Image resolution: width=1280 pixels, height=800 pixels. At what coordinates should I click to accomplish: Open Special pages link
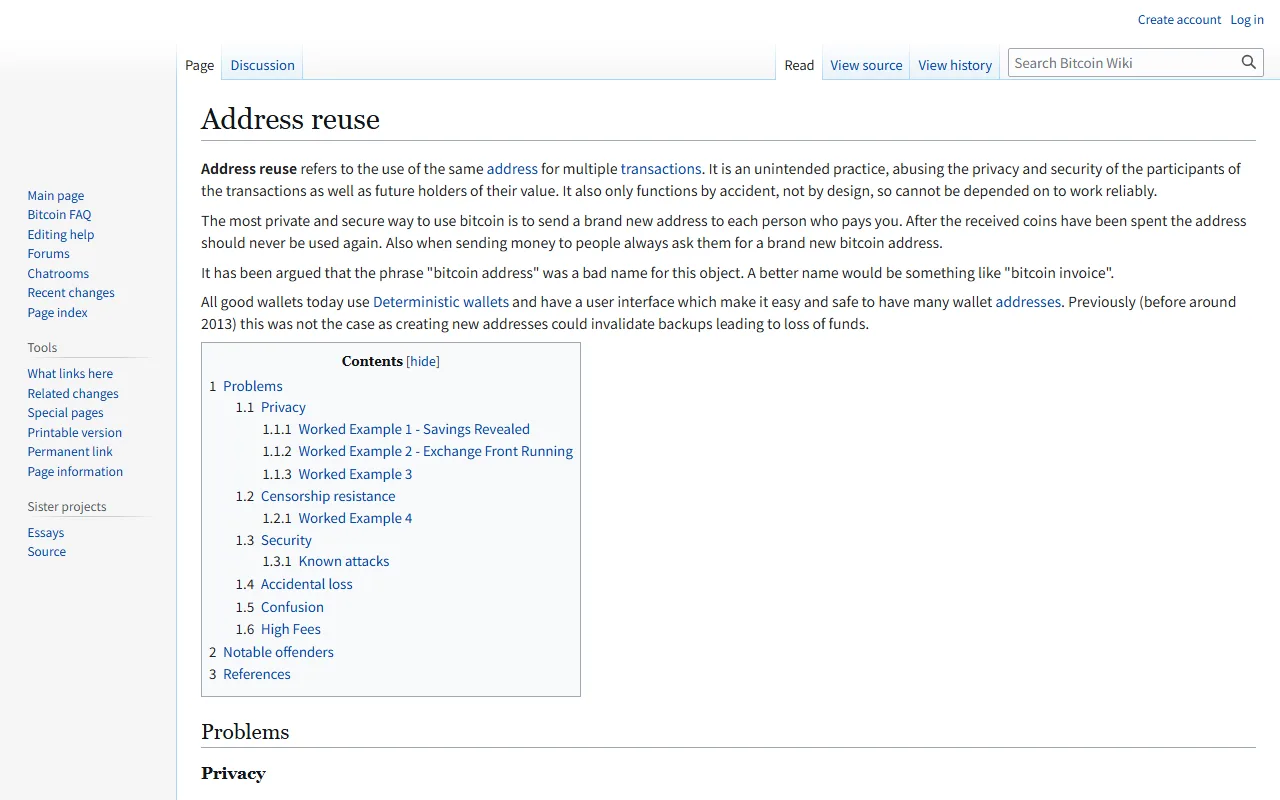66,413
